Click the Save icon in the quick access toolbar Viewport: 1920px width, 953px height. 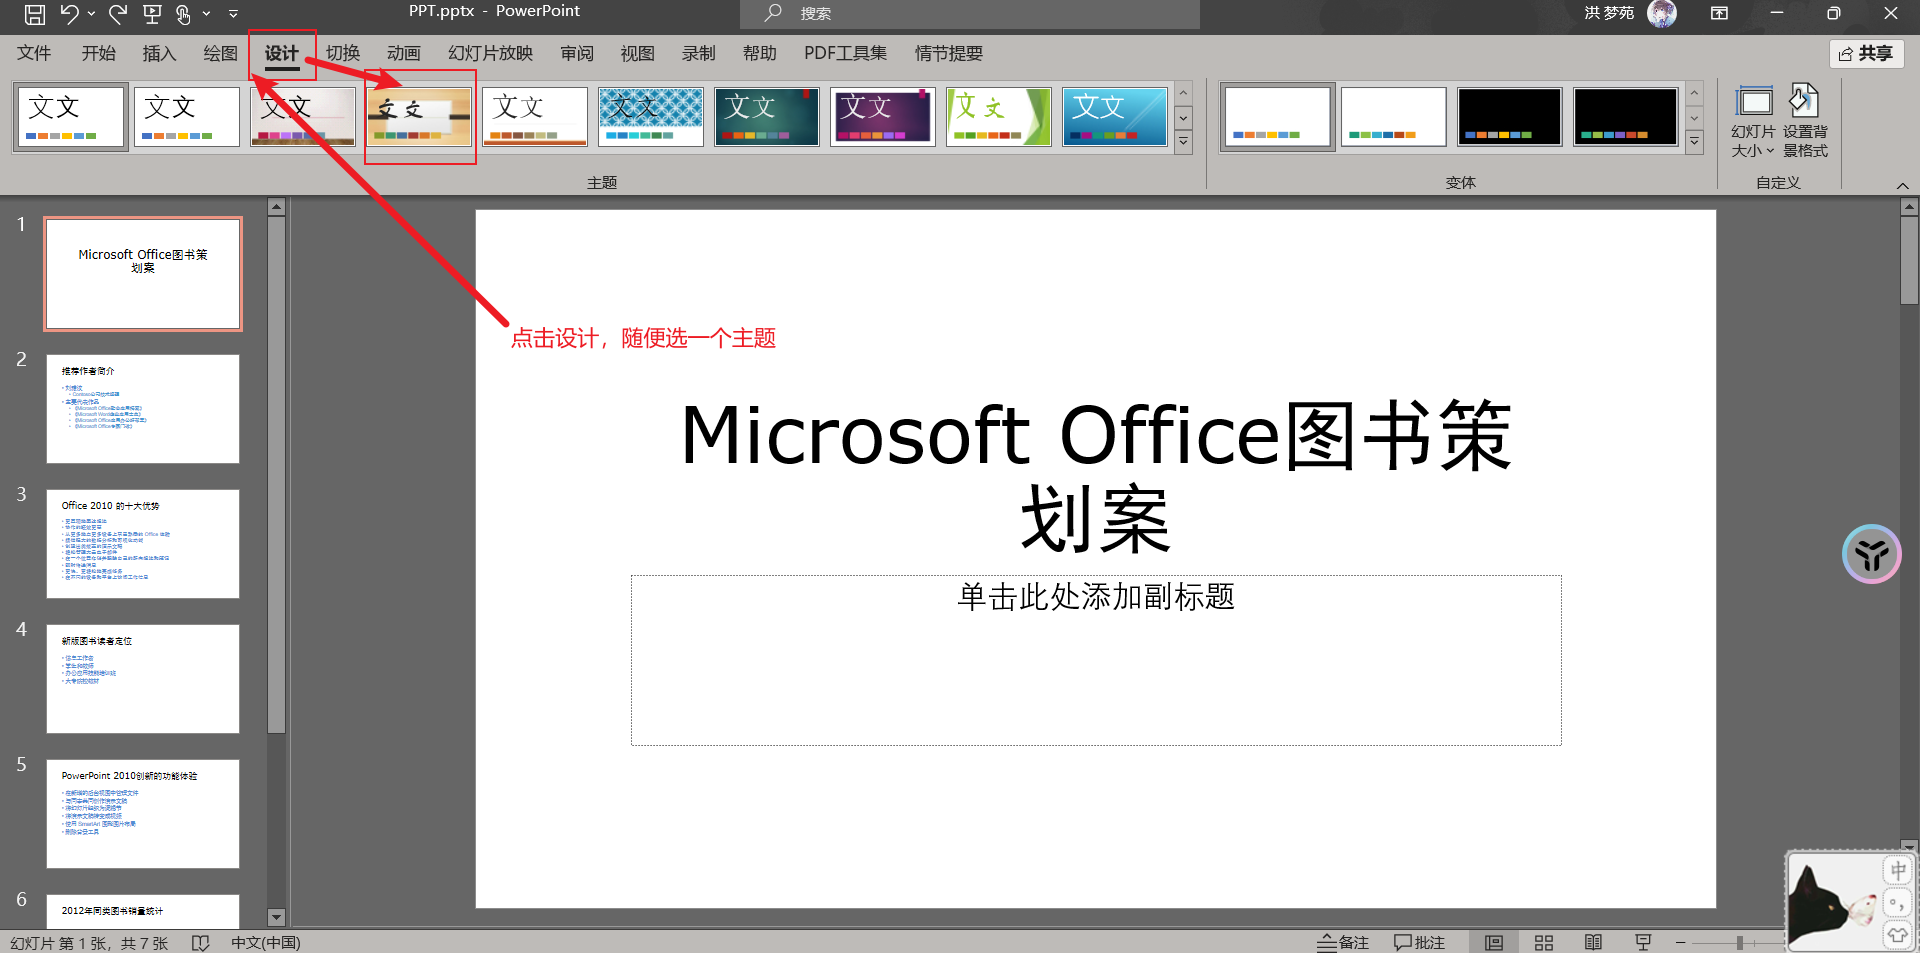[34, 14]
